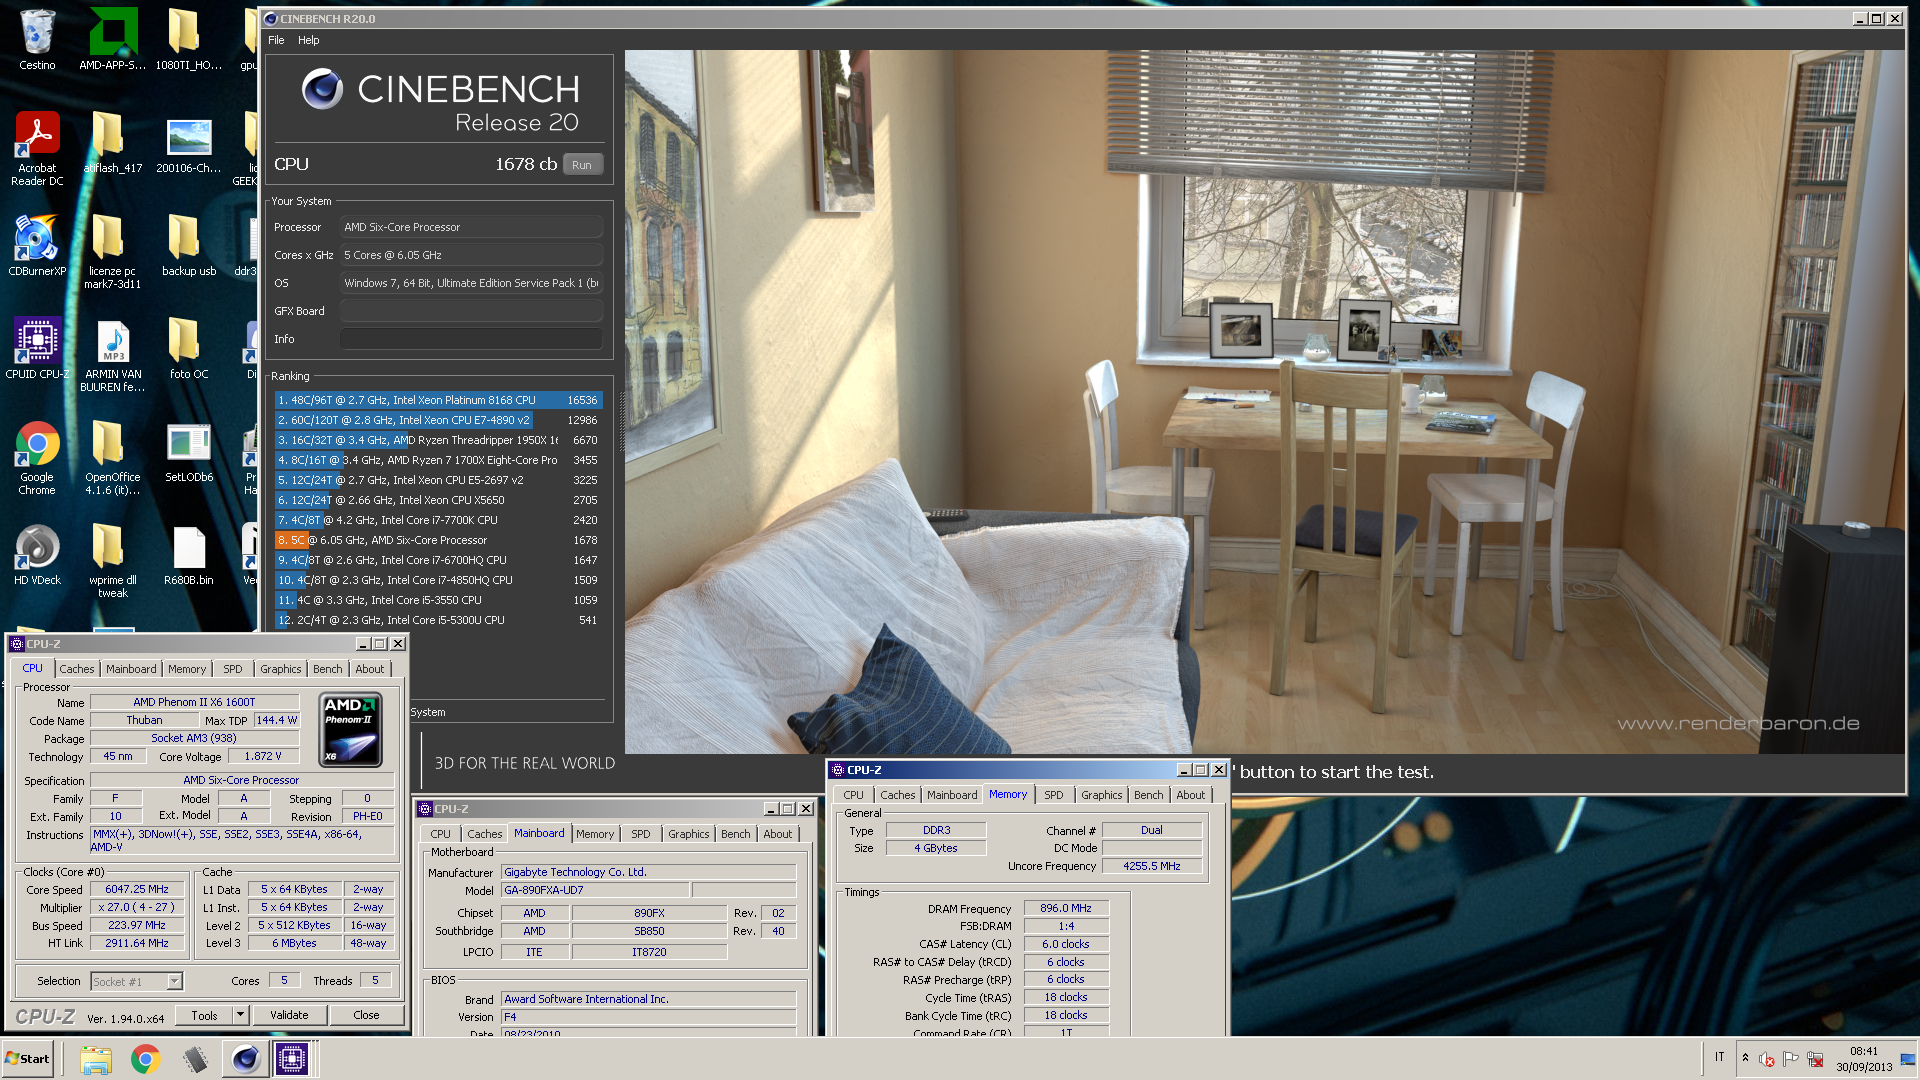The height and width of the screenshot is (1080, 1920).
Task: Click the Validate button in CPU-Z
Action: tap(289, 1015)
